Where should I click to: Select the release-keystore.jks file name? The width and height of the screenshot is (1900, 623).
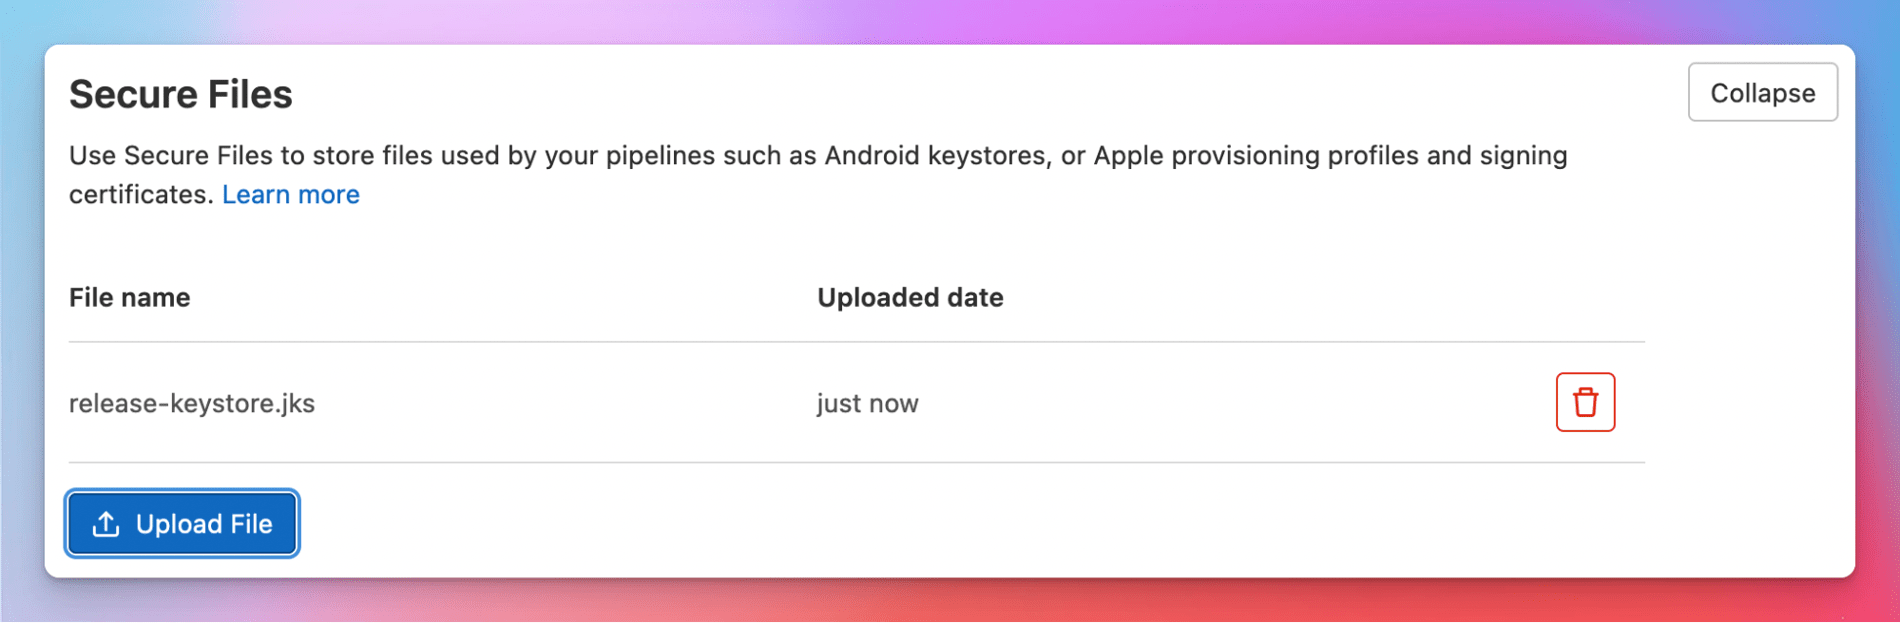point(192,403)
